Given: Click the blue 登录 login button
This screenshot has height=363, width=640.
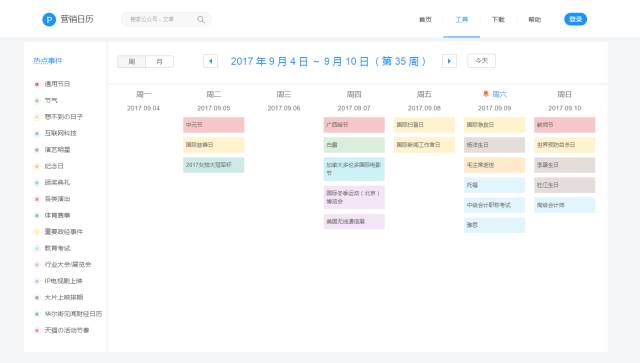Looking at the screenshot, I should 576,19.
